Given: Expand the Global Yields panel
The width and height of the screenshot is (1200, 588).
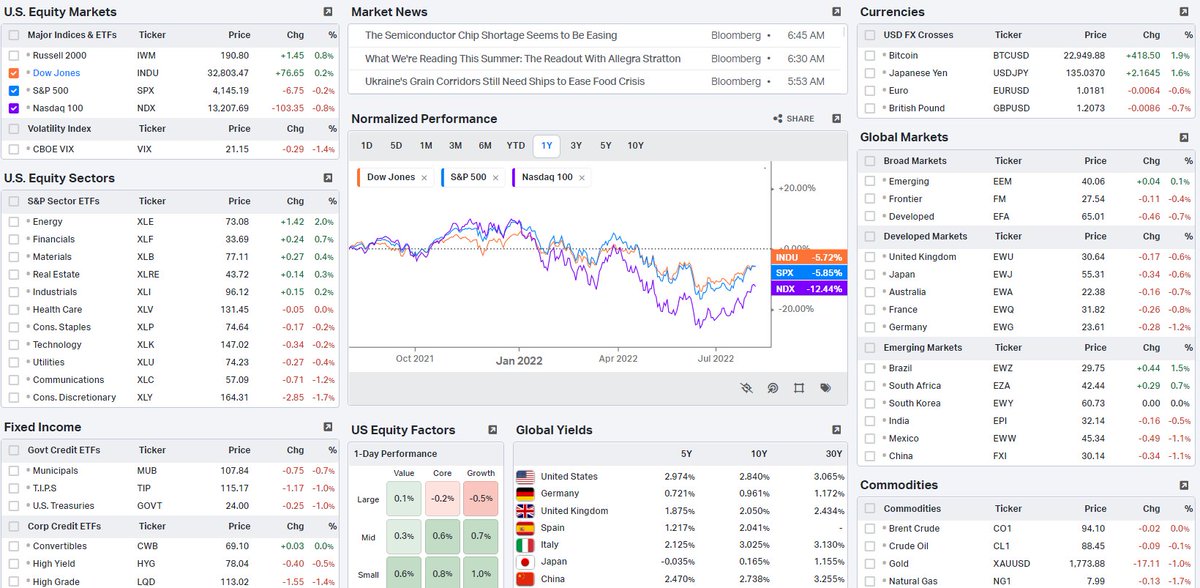Looking at the screenshot, I should (836, 430).
